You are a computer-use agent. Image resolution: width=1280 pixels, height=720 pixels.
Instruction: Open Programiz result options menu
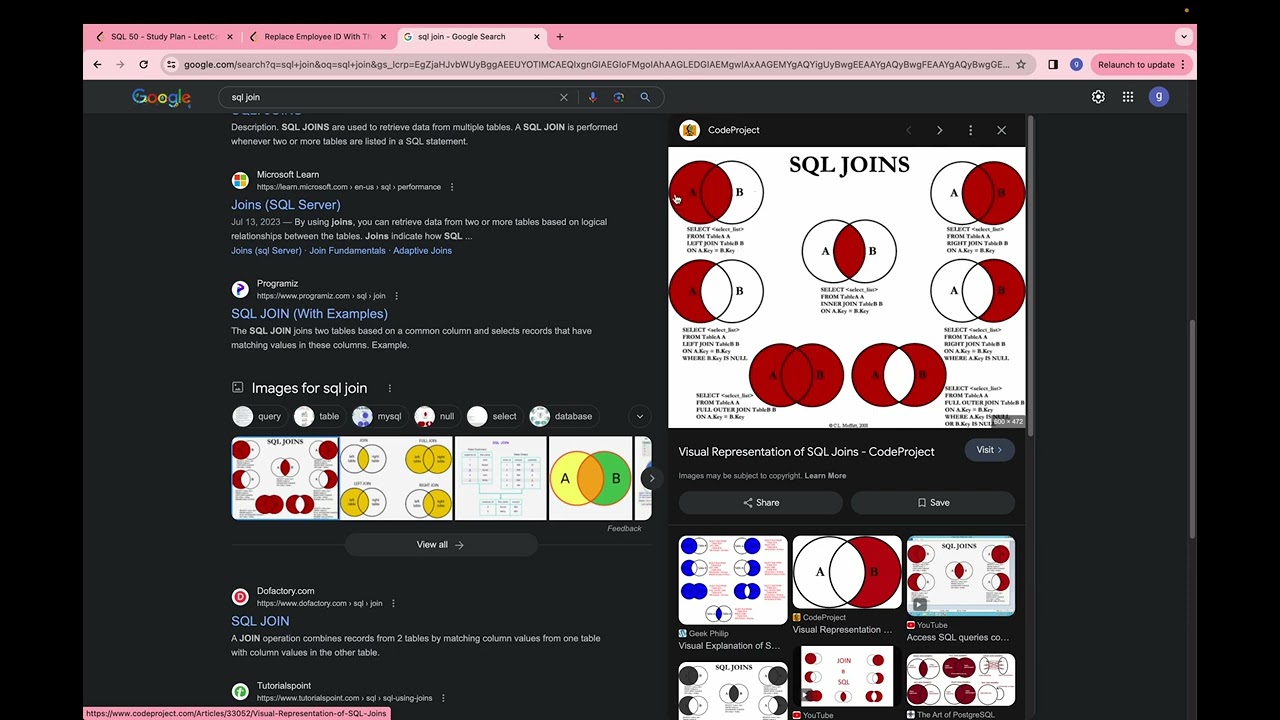[396, 296]
